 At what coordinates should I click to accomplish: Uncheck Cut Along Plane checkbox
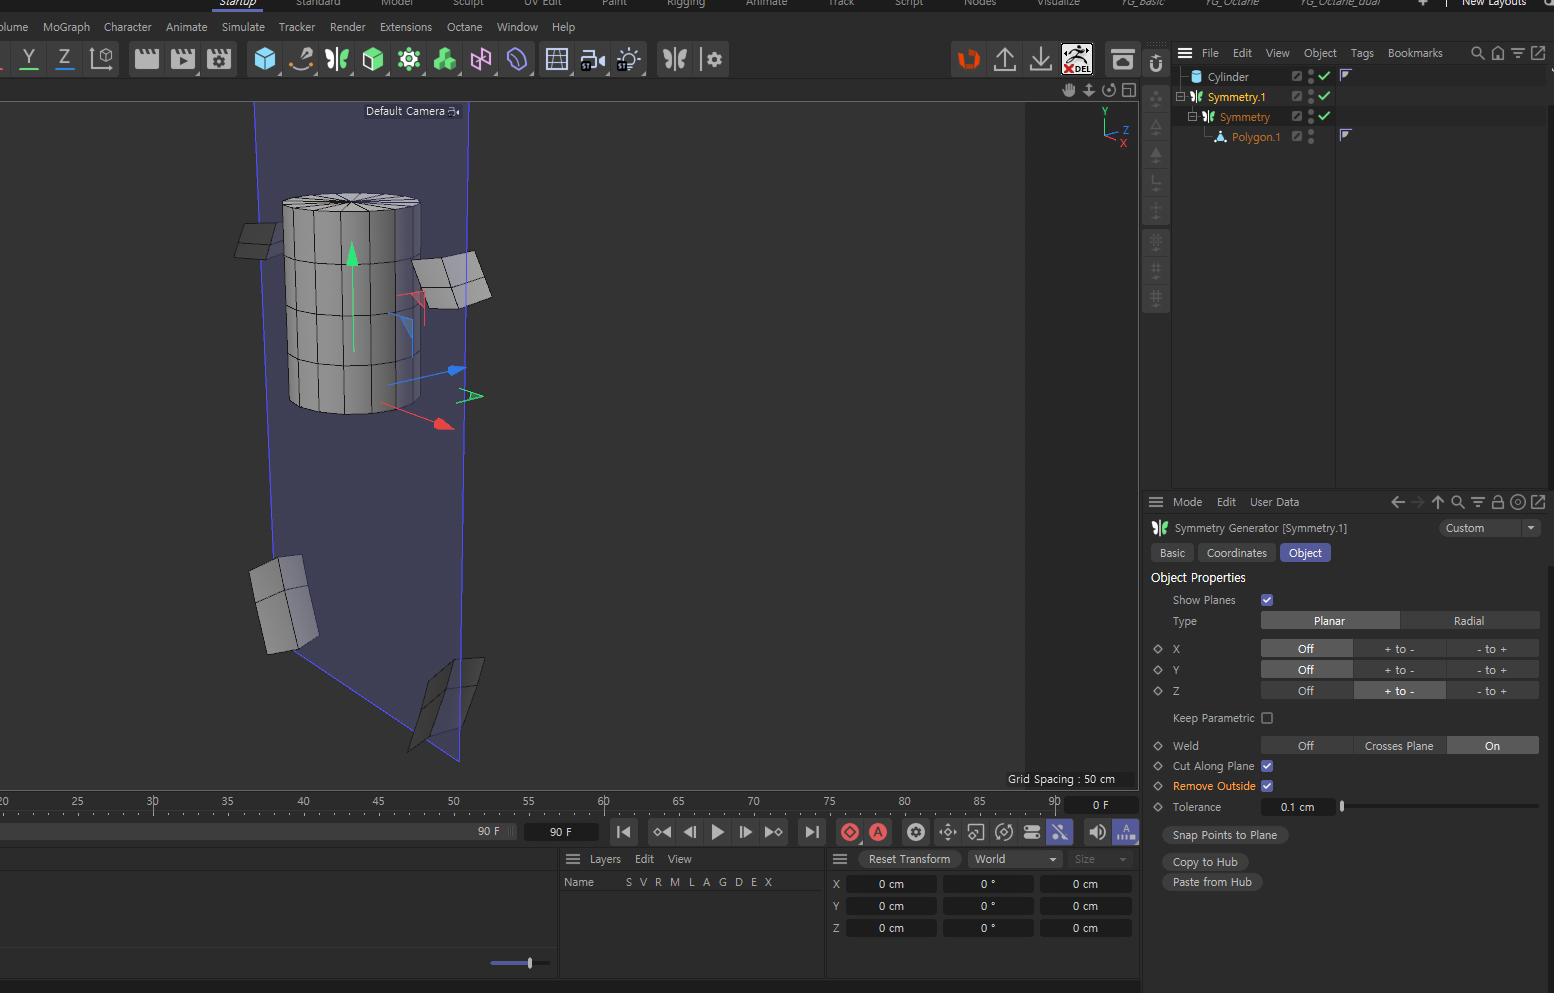(x=1267, y=766)
